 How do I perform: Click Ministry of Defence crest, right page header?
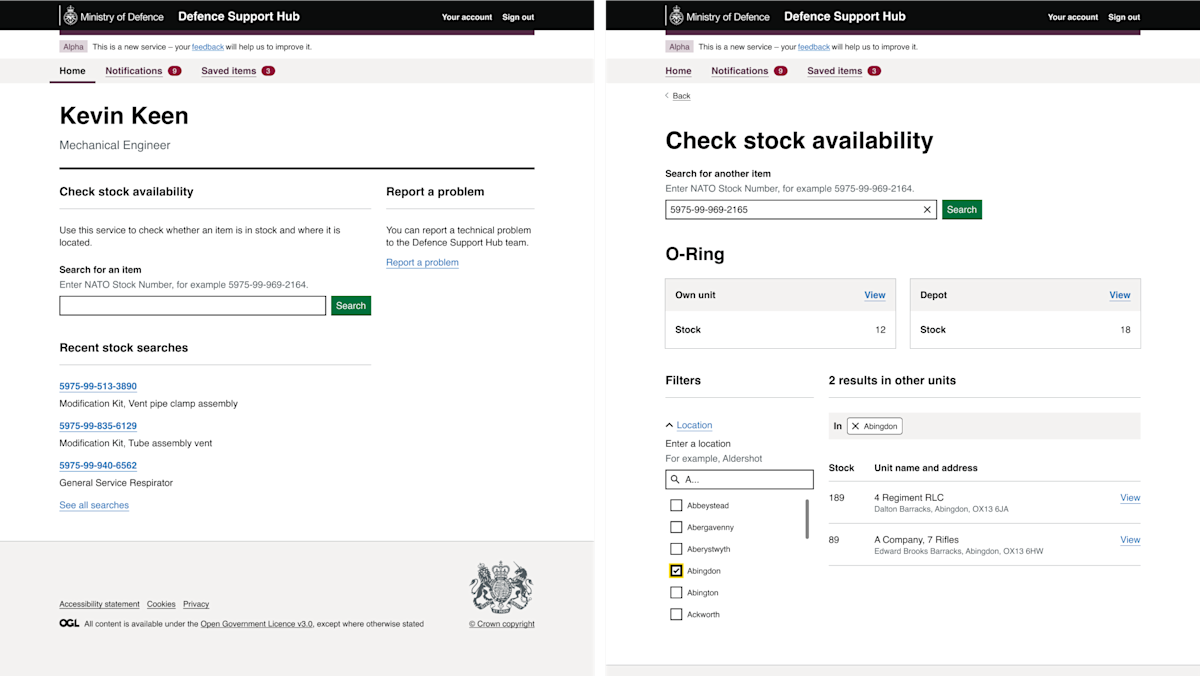pyautogui.click(x=676, y=16)
